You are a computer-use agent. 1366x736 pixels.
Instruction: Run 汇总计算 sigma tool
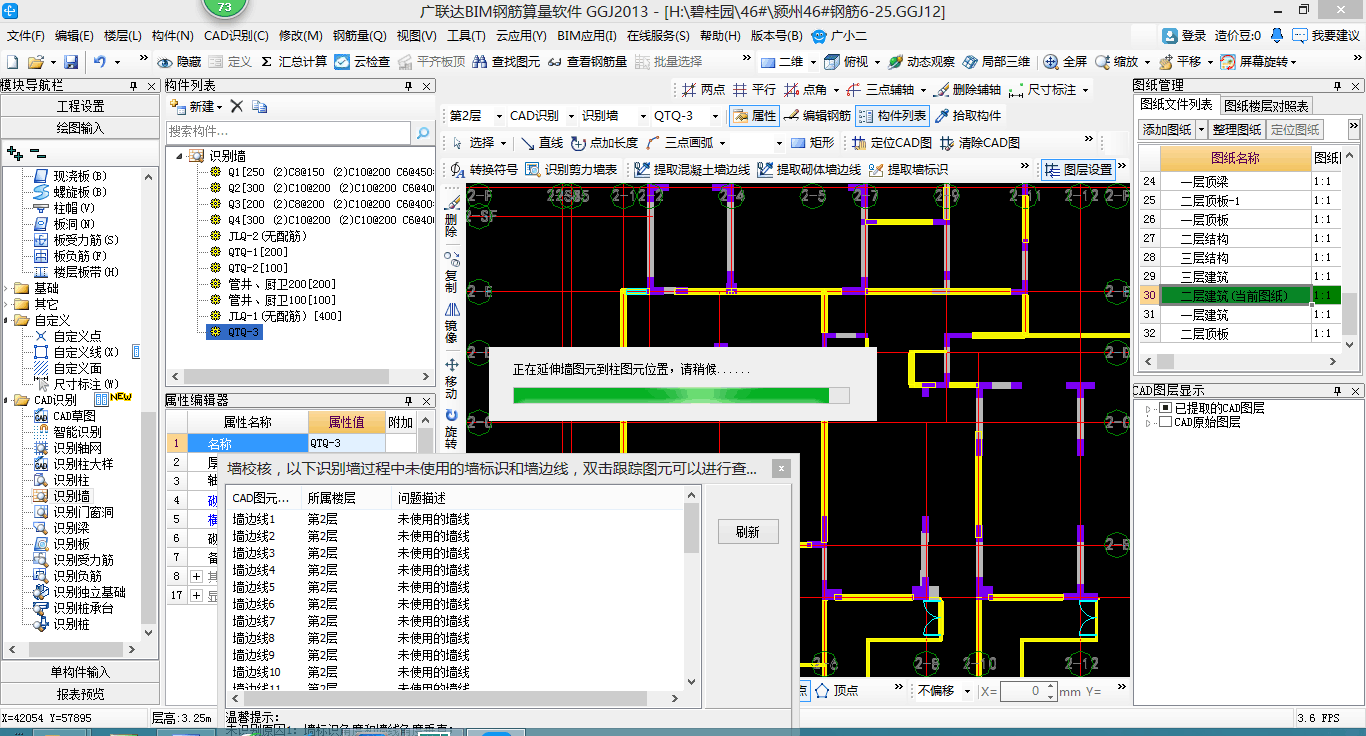click(x=294, y=62)
